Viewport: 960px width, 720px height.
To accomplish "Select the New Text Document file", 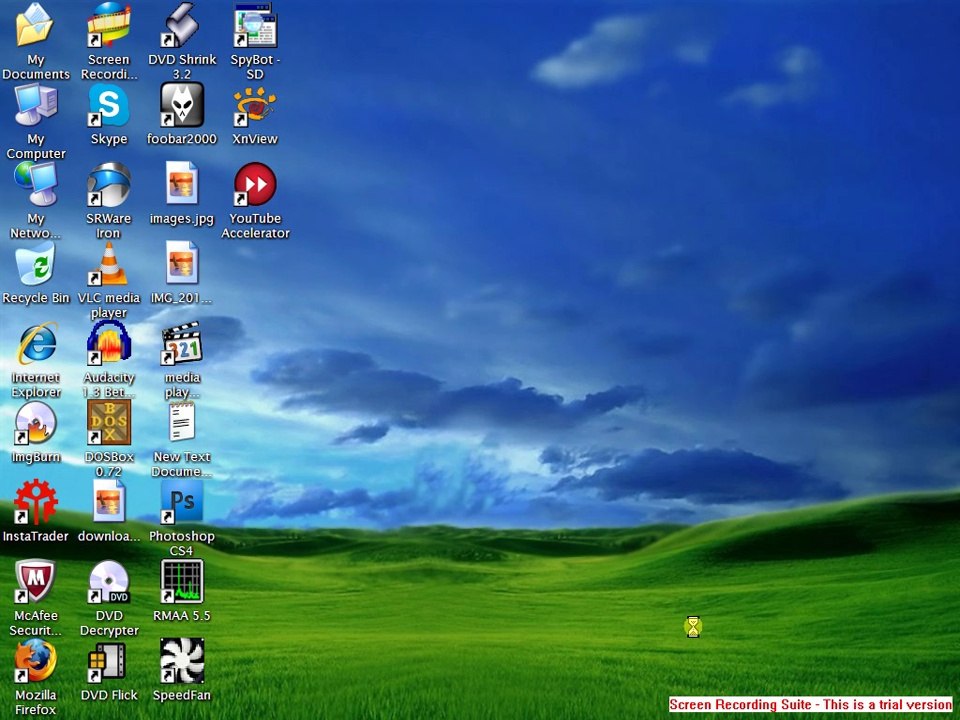I will click(x=182, y=422).
